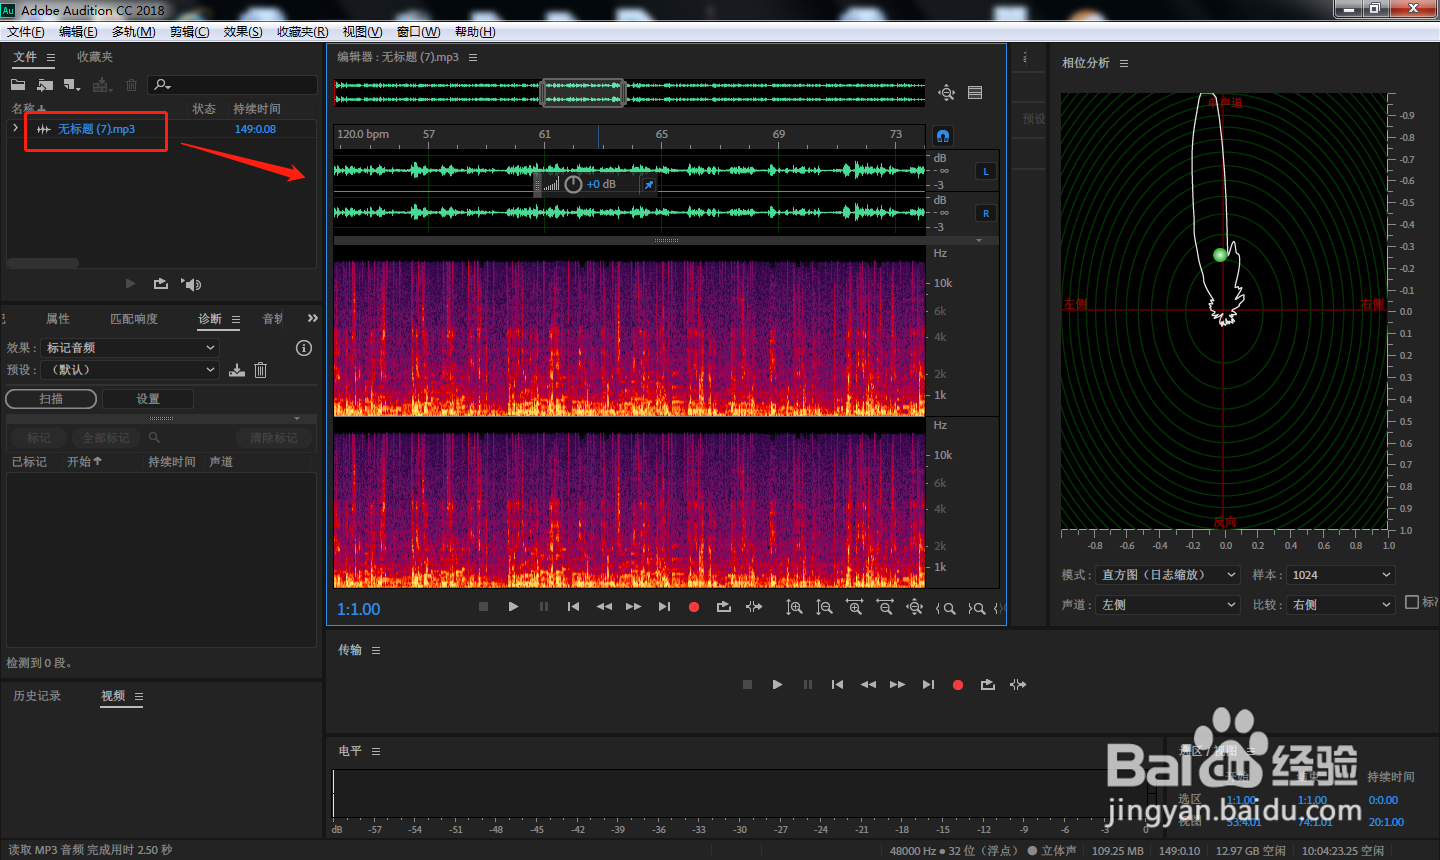The image size is (1440, 860).
Task: Open the 电平 panel menu icon
Action: (376, 751)
